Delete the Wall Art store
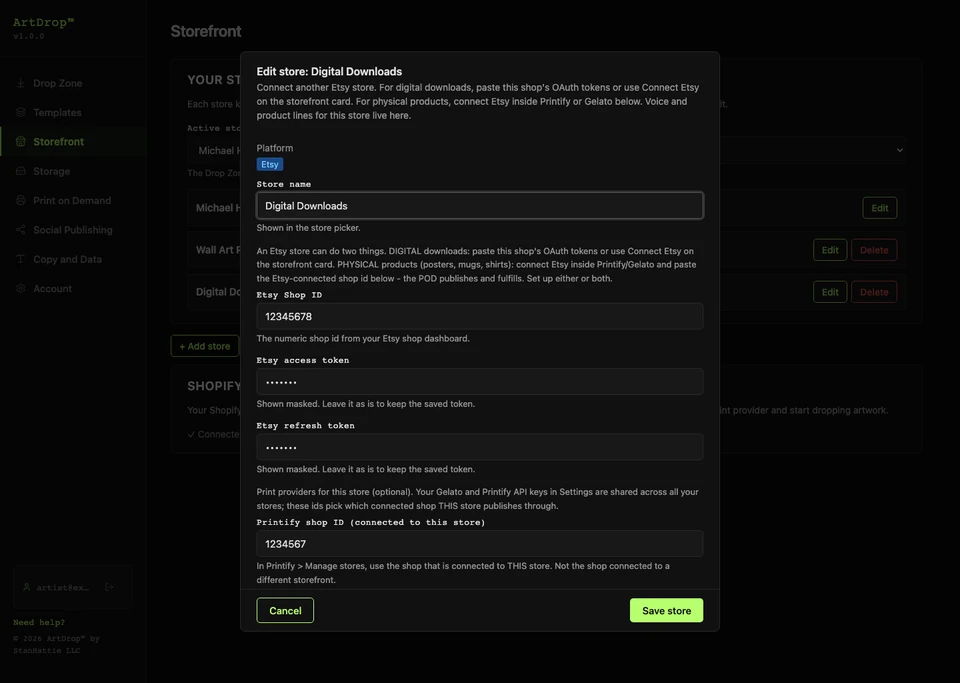Viewport: 960px width, 683px height. pyautogui.click(x=874, y=250)
